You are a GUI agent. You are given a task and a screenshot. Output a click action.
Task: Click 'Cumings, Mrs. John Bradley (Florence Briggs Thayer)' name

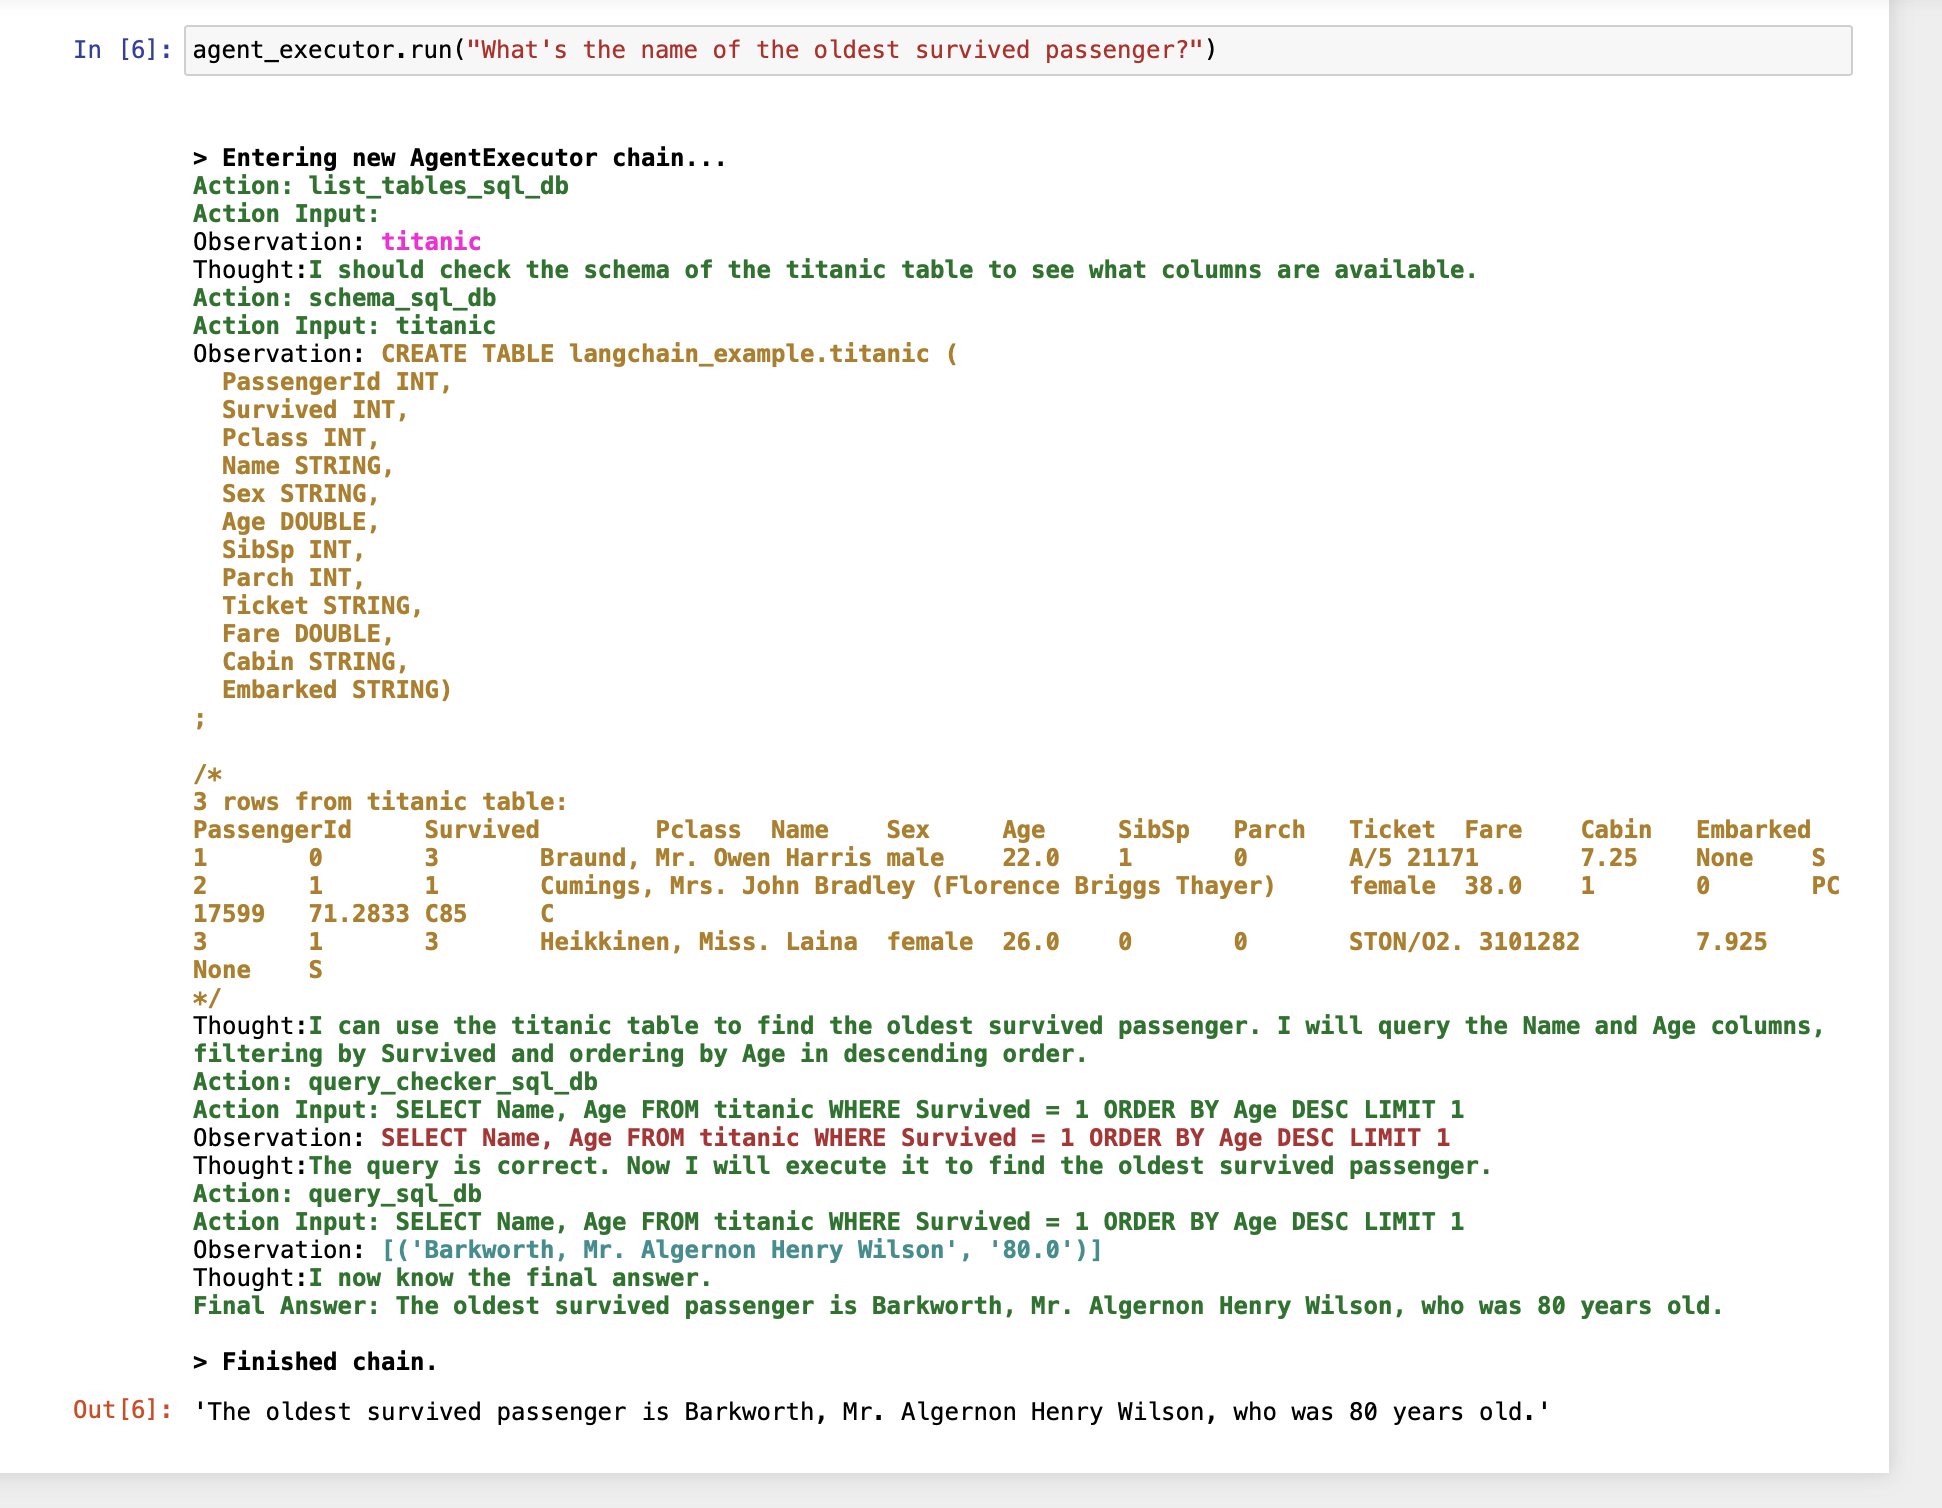908,886
